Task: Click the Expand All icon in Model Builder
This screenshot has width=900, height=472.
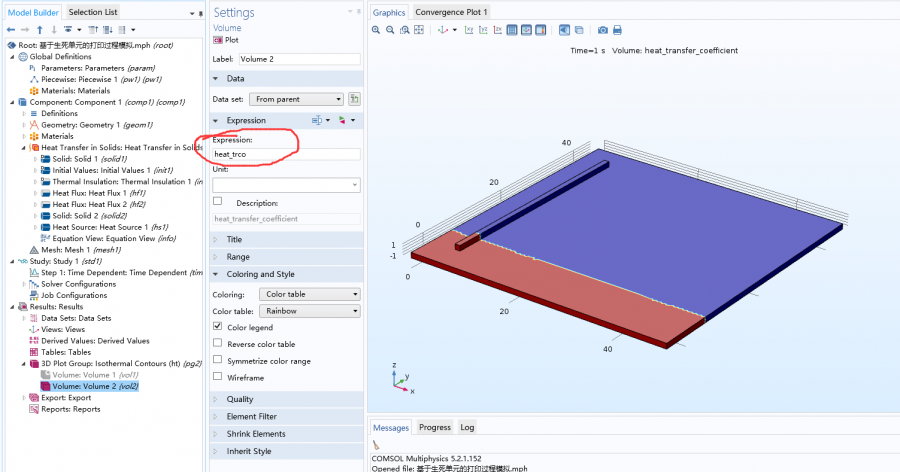Action: (x=107, y=29)
